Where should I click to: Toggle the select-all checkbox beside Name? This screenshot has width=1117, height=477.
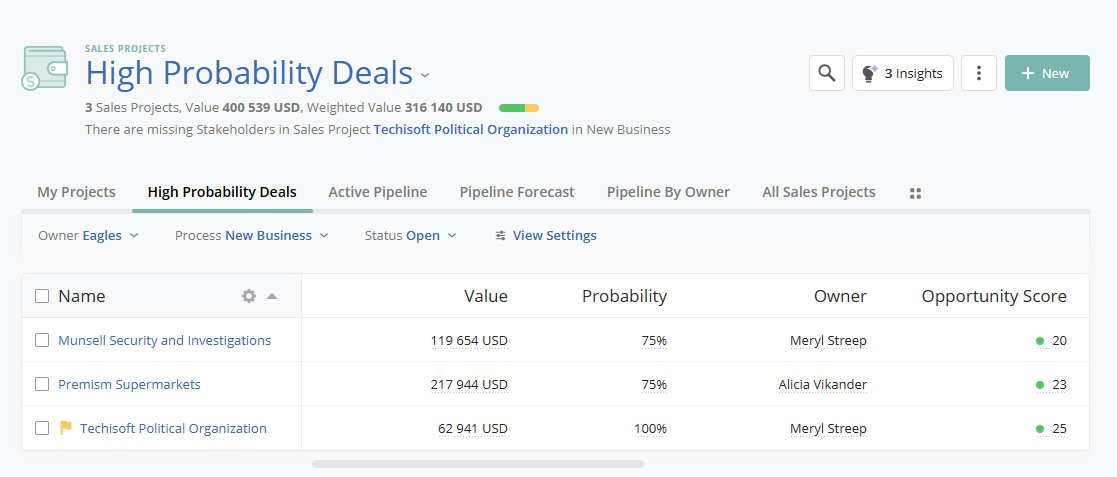(42, 296)
